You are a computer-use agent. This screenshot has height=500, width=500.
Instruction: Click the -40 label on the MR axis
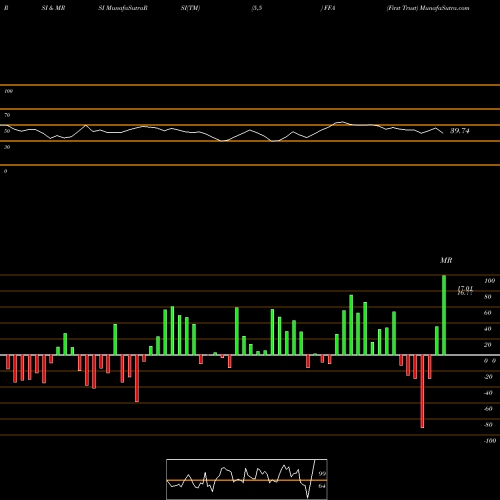tap(488, 393)
